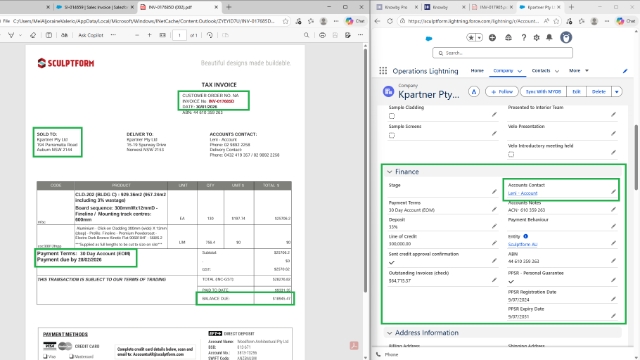Edit the Stage field pencil
Viewport: 640px width, 360px height.
[x=494, y=191]
